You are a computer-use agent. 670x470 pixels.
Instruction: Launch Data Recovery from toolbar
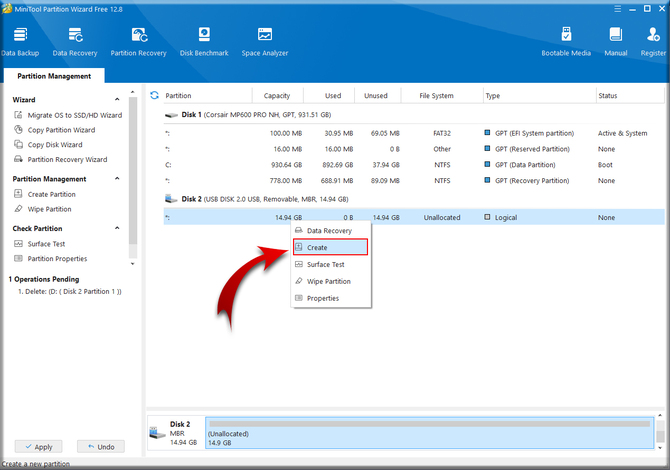75,41
